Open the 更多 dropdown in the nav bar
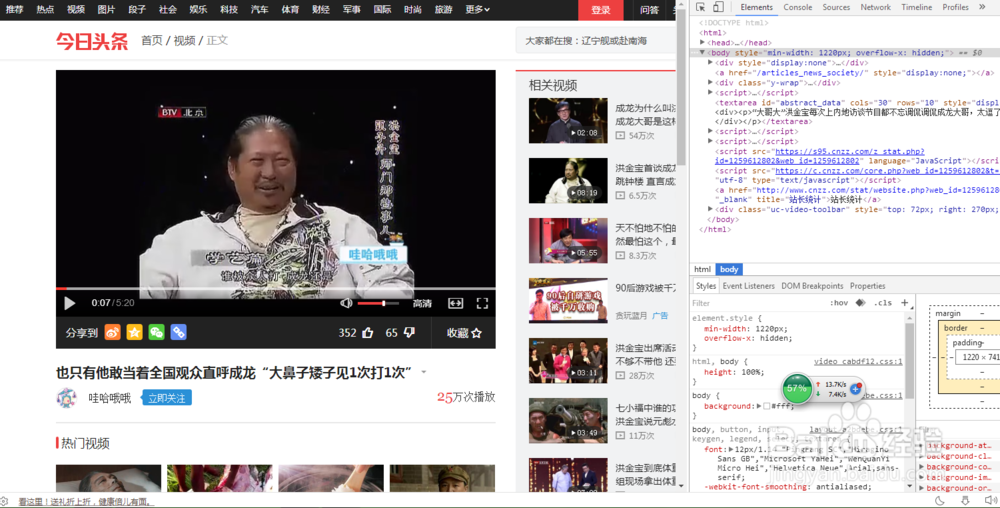Image resolution: width=1000 pixels, height=508 pixels. click(478, 9)
